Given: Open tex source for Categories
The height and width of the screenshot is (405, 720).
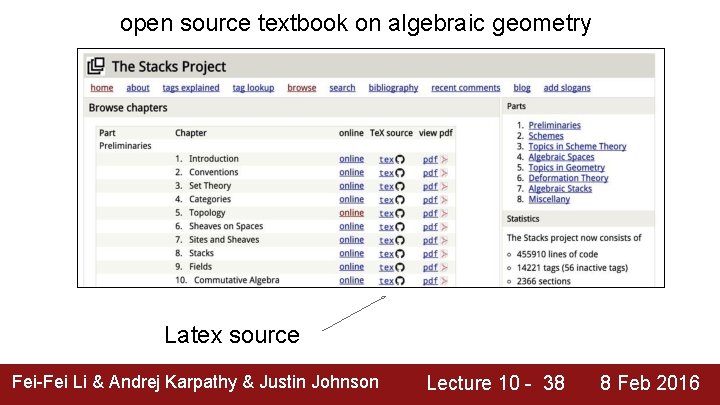Looking at the screenshot, I should pos(386,200).
